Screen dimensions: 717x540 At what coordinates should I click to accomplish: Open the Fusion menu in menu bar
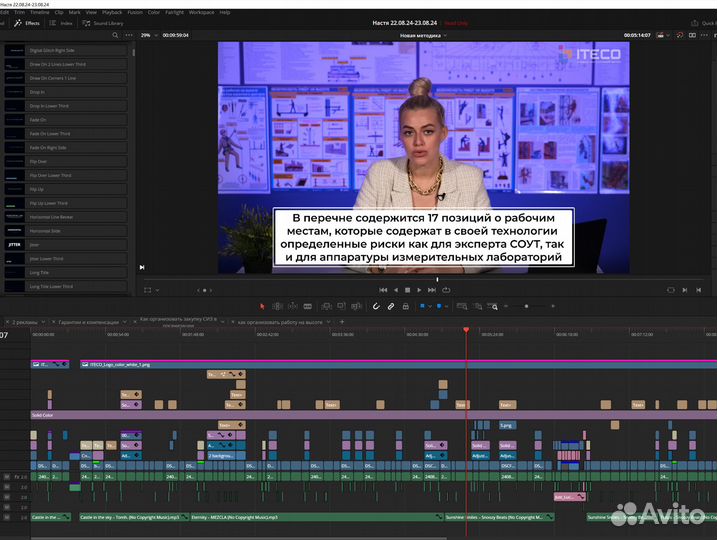click(x=136, y=12)
